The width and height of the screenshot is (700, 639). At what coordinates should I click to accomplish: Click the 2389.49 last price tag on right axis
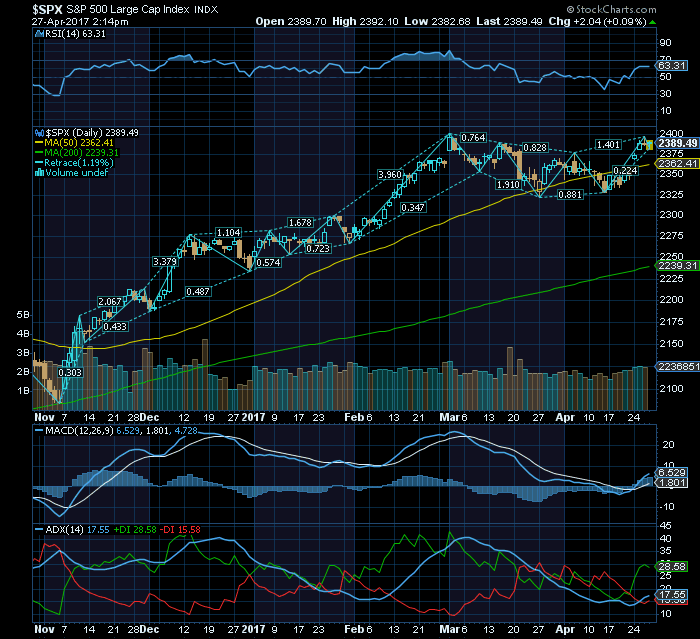click(x=678, y=143)
